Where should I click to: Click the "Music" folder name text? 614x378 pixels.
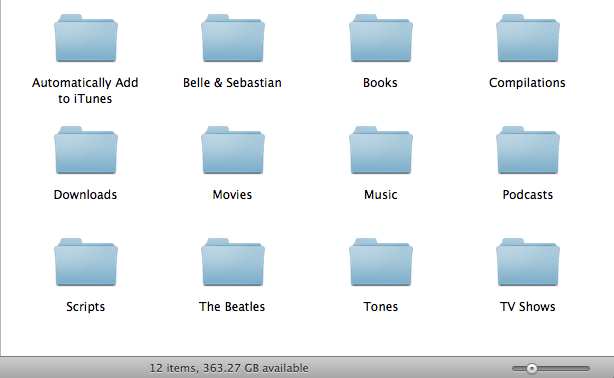[381, 195]
